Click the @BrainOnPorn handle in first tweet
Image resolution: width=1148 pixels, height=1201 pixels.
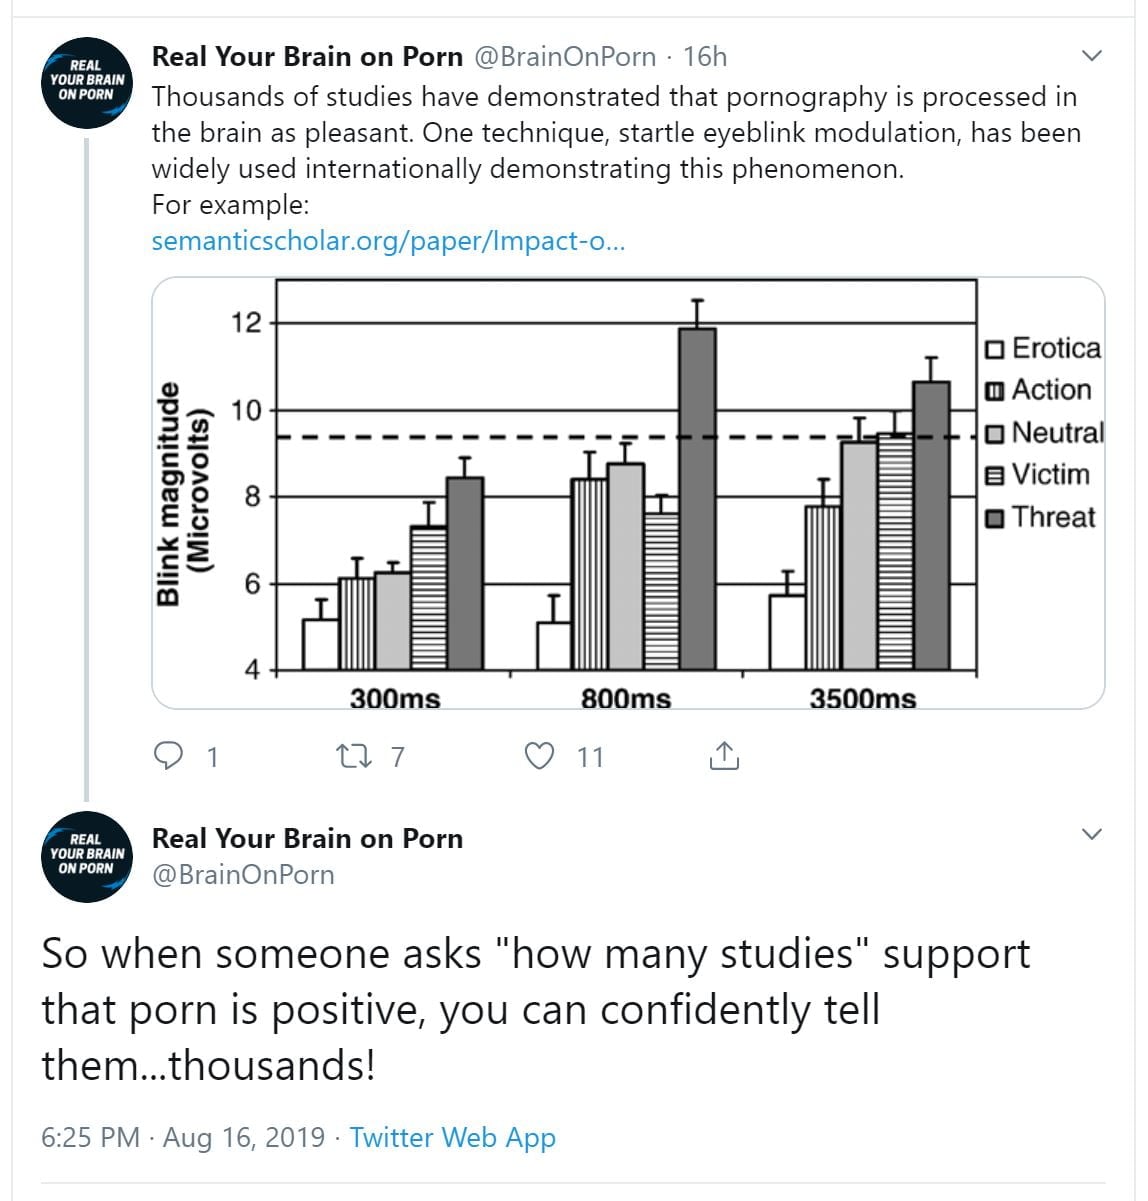pyautogui.click(x=564, y=57)
